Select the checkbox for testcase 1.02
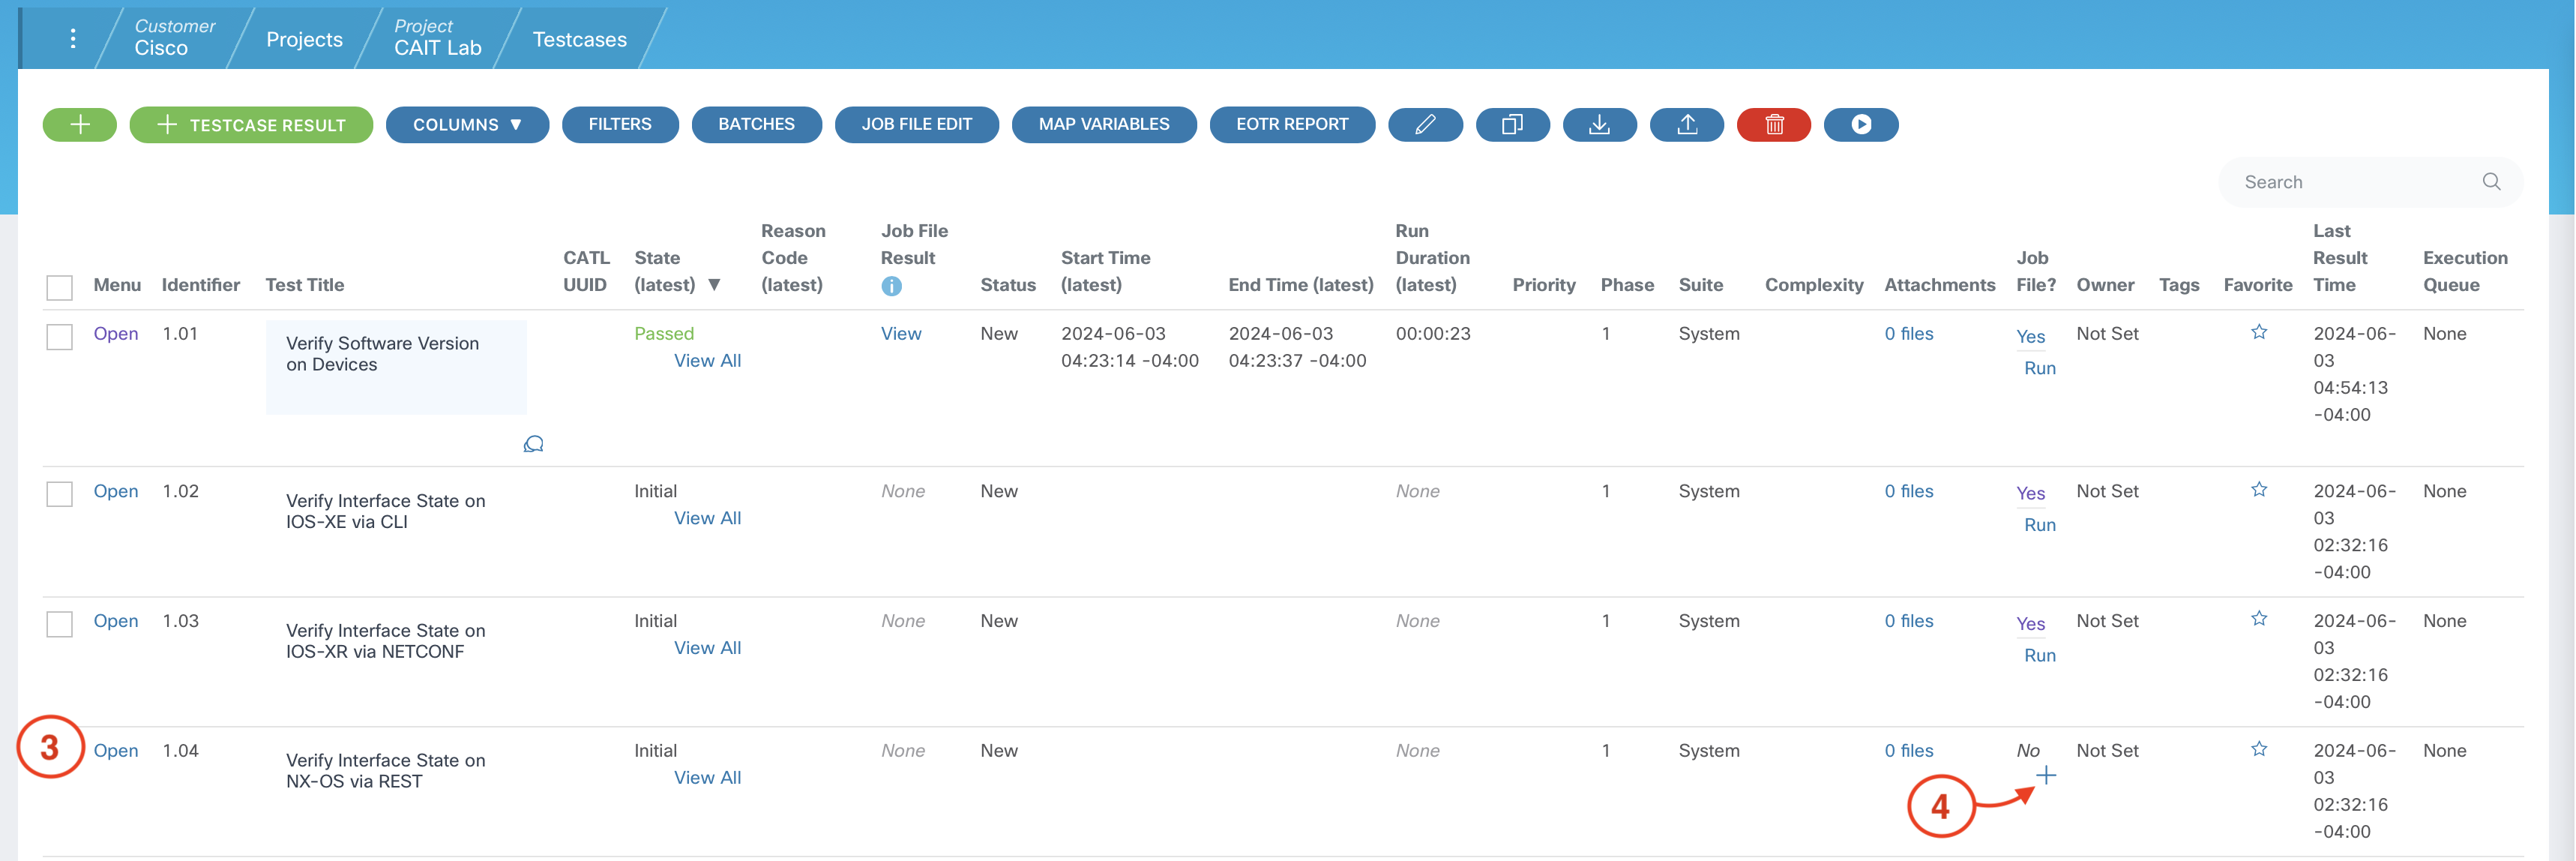 59,494
